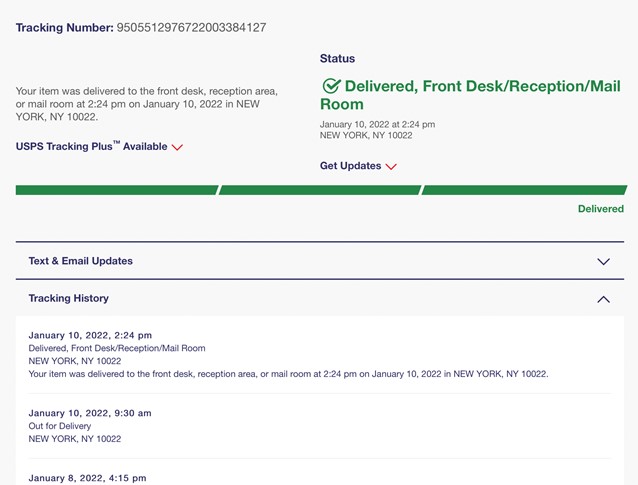Click the Status label above delivery heading
This screenshot has height=485, width=638.
(337, 59)
